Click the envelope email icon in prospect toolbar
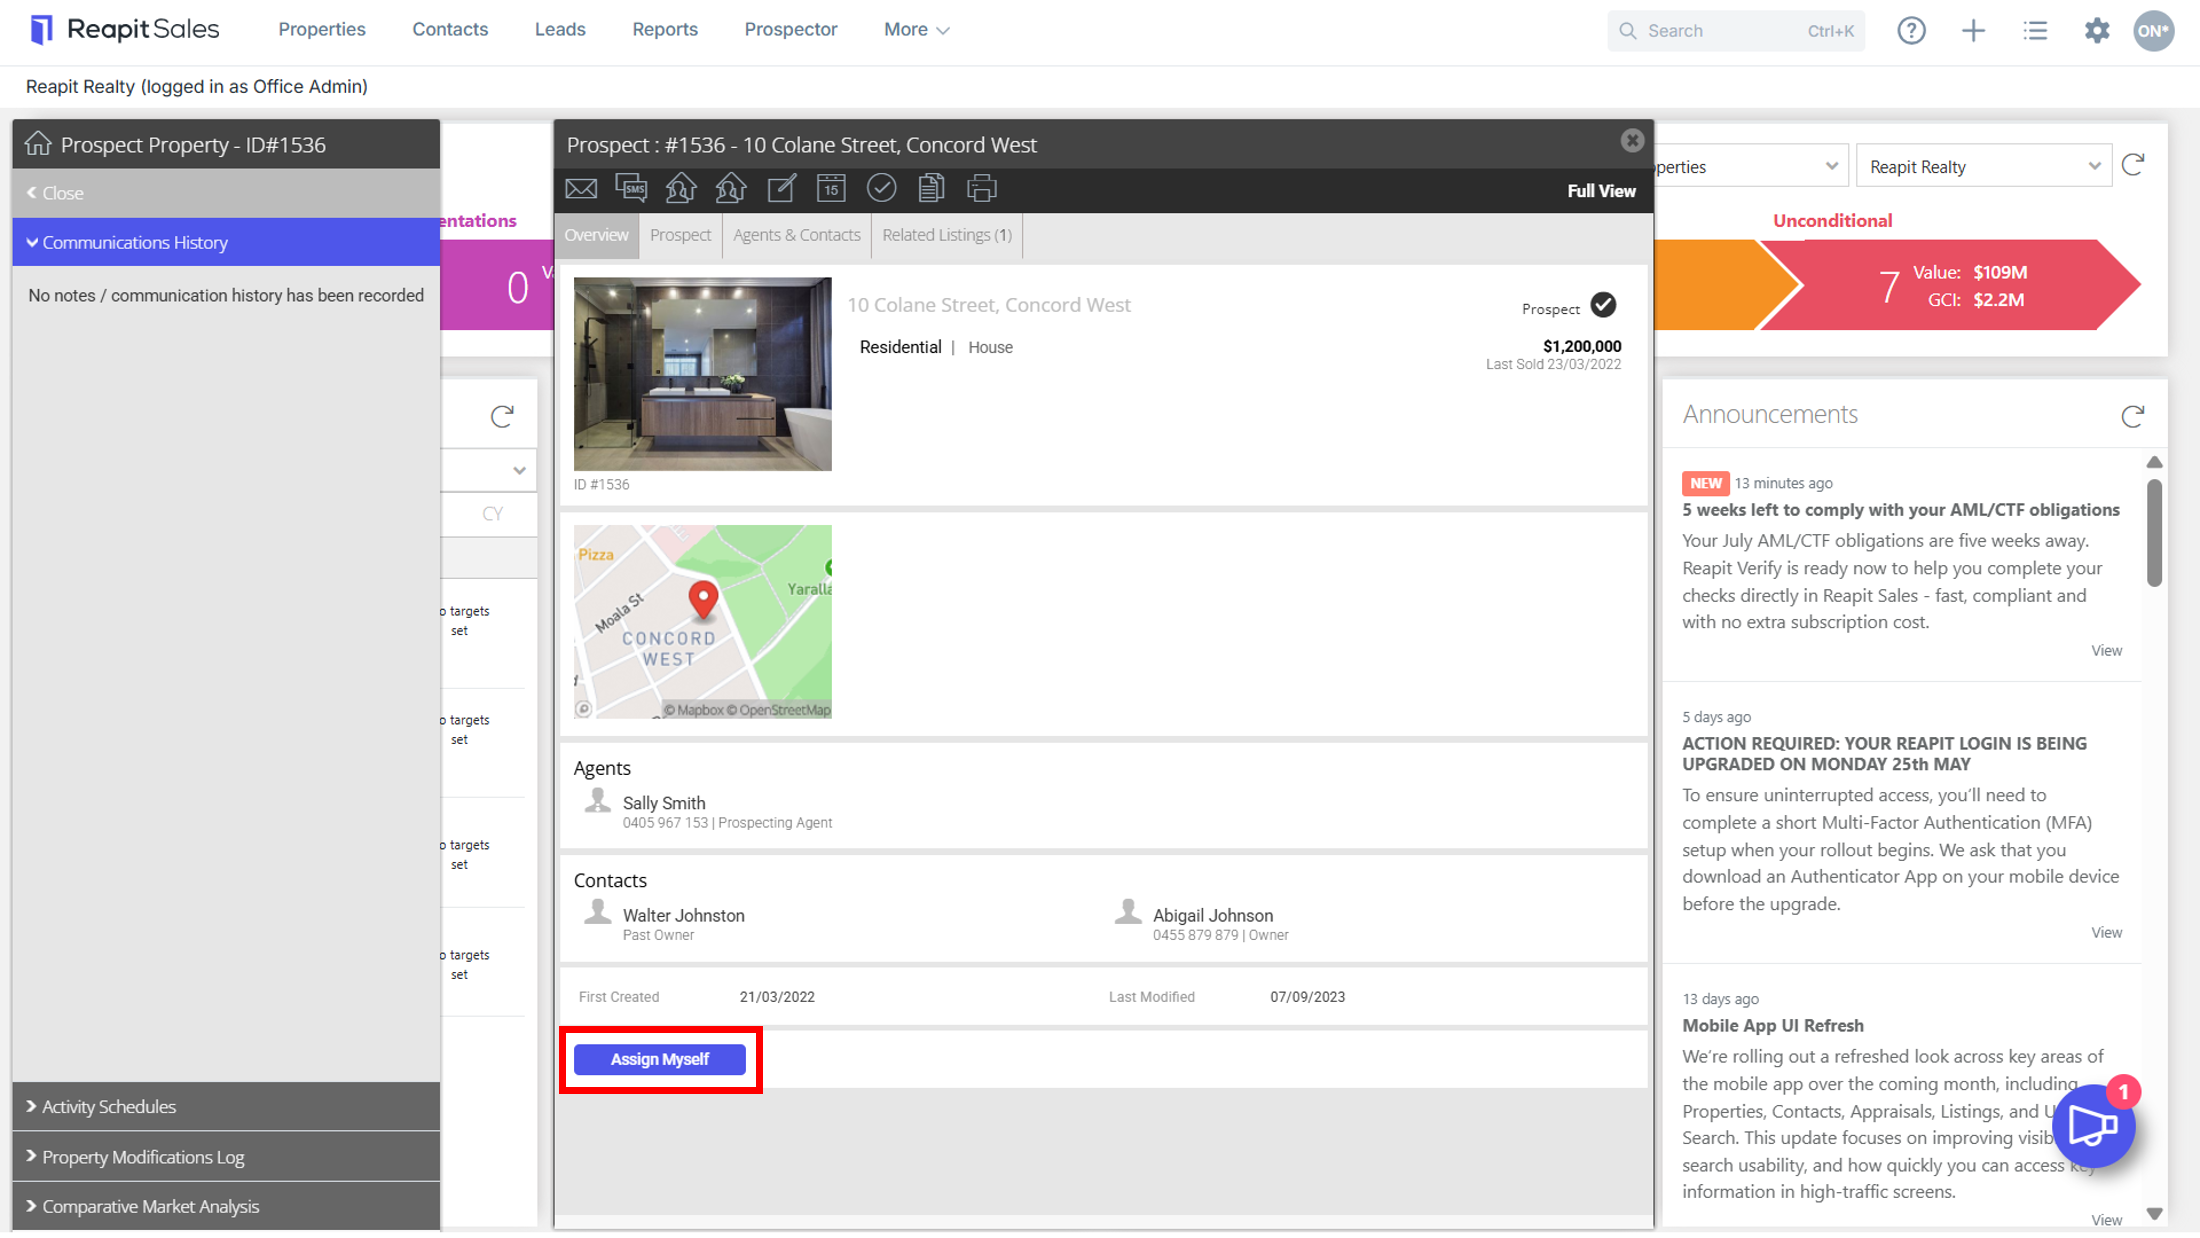This screenshot has height=1238, width=2200. pyautogui.click(x=581, y=189)
